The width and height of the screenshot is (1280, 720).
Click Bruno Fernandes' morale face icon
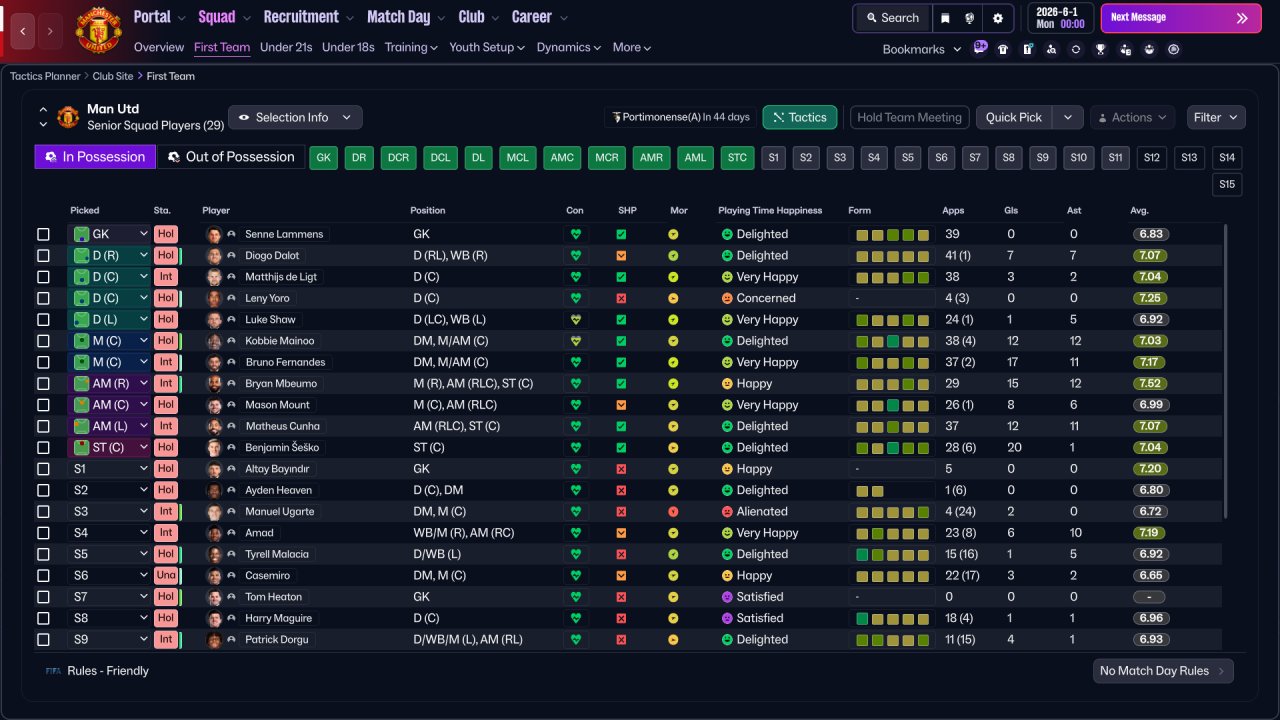[x=673, y=362]
